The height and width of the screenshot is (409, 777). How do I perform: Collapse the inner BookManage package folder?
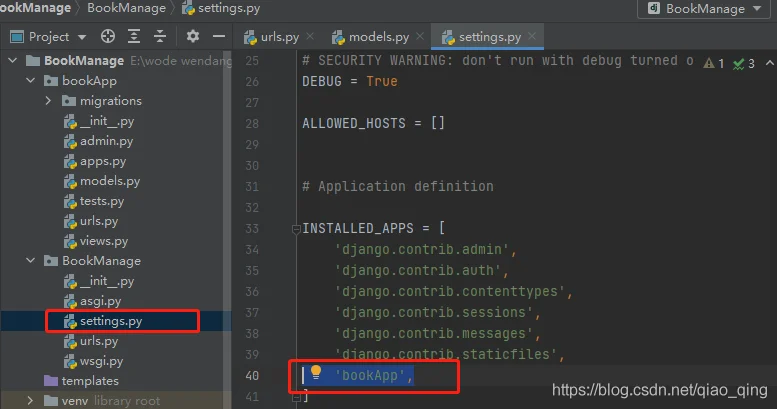pos(31,260)
